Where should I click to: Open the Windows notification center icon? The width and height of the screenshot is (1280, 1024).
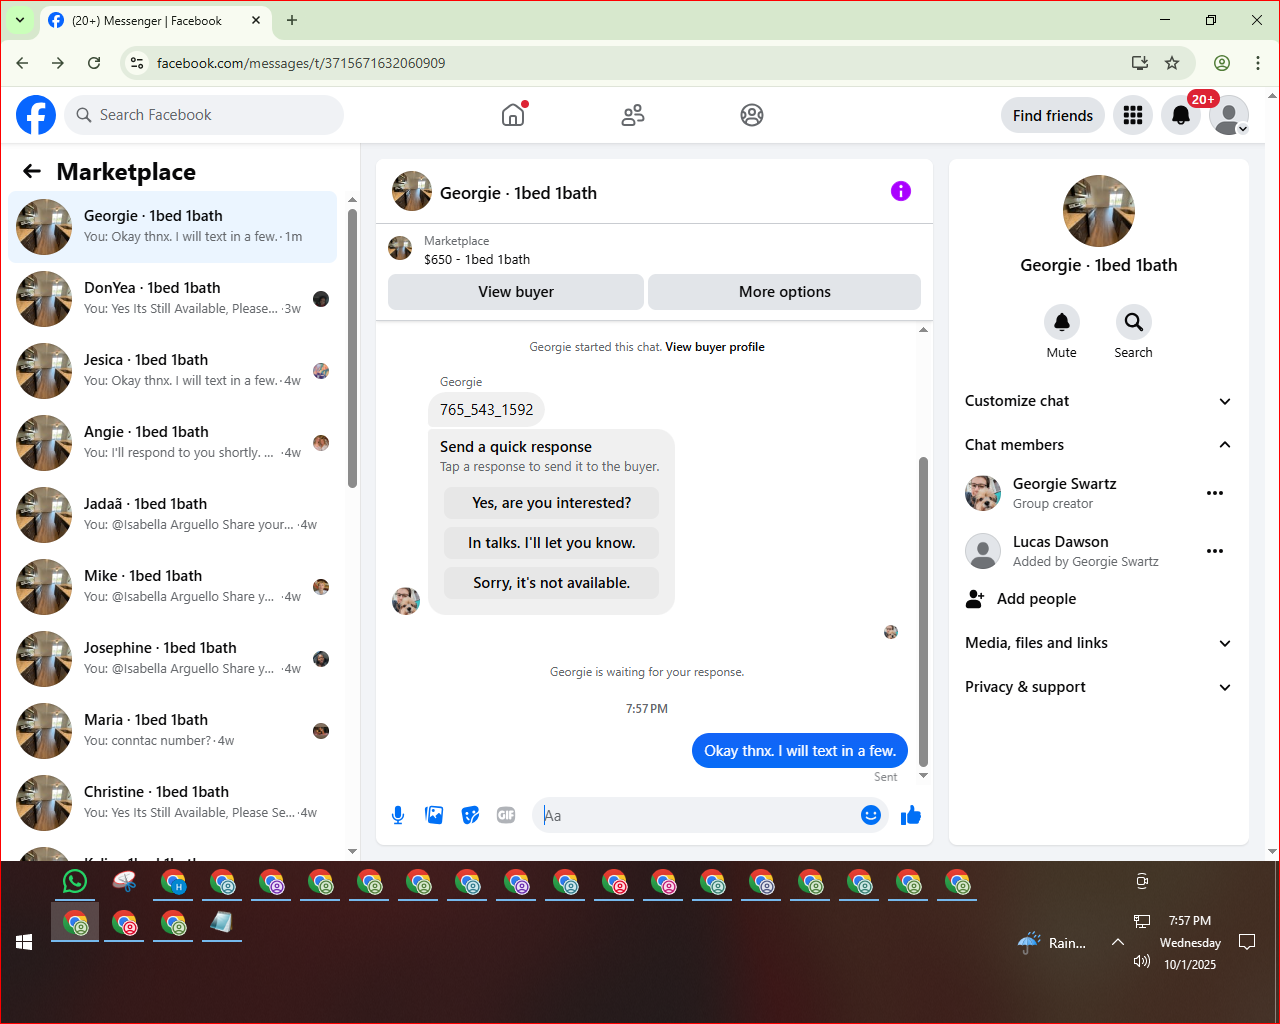click(1247, 942)
